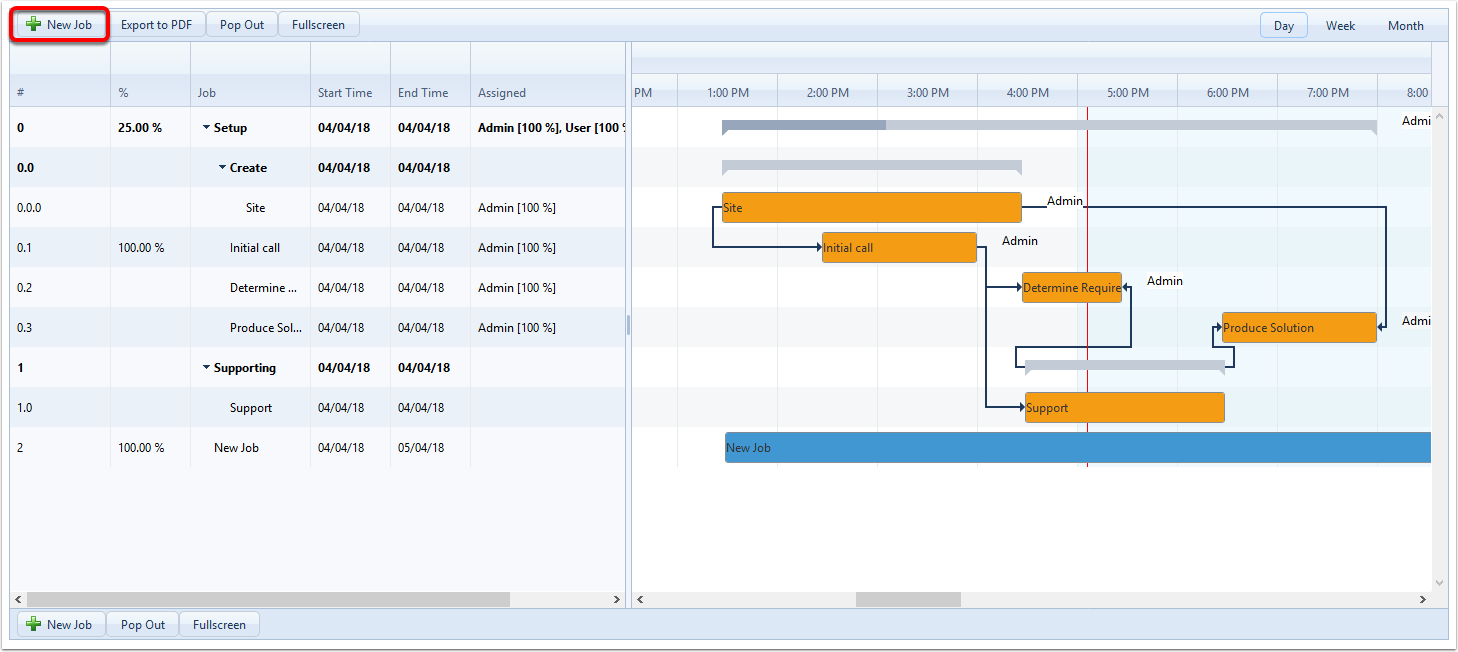This screenshot has width=1458, height=652.
Task: Click the green plus icon in bottom New Job button
Action: 34,625
